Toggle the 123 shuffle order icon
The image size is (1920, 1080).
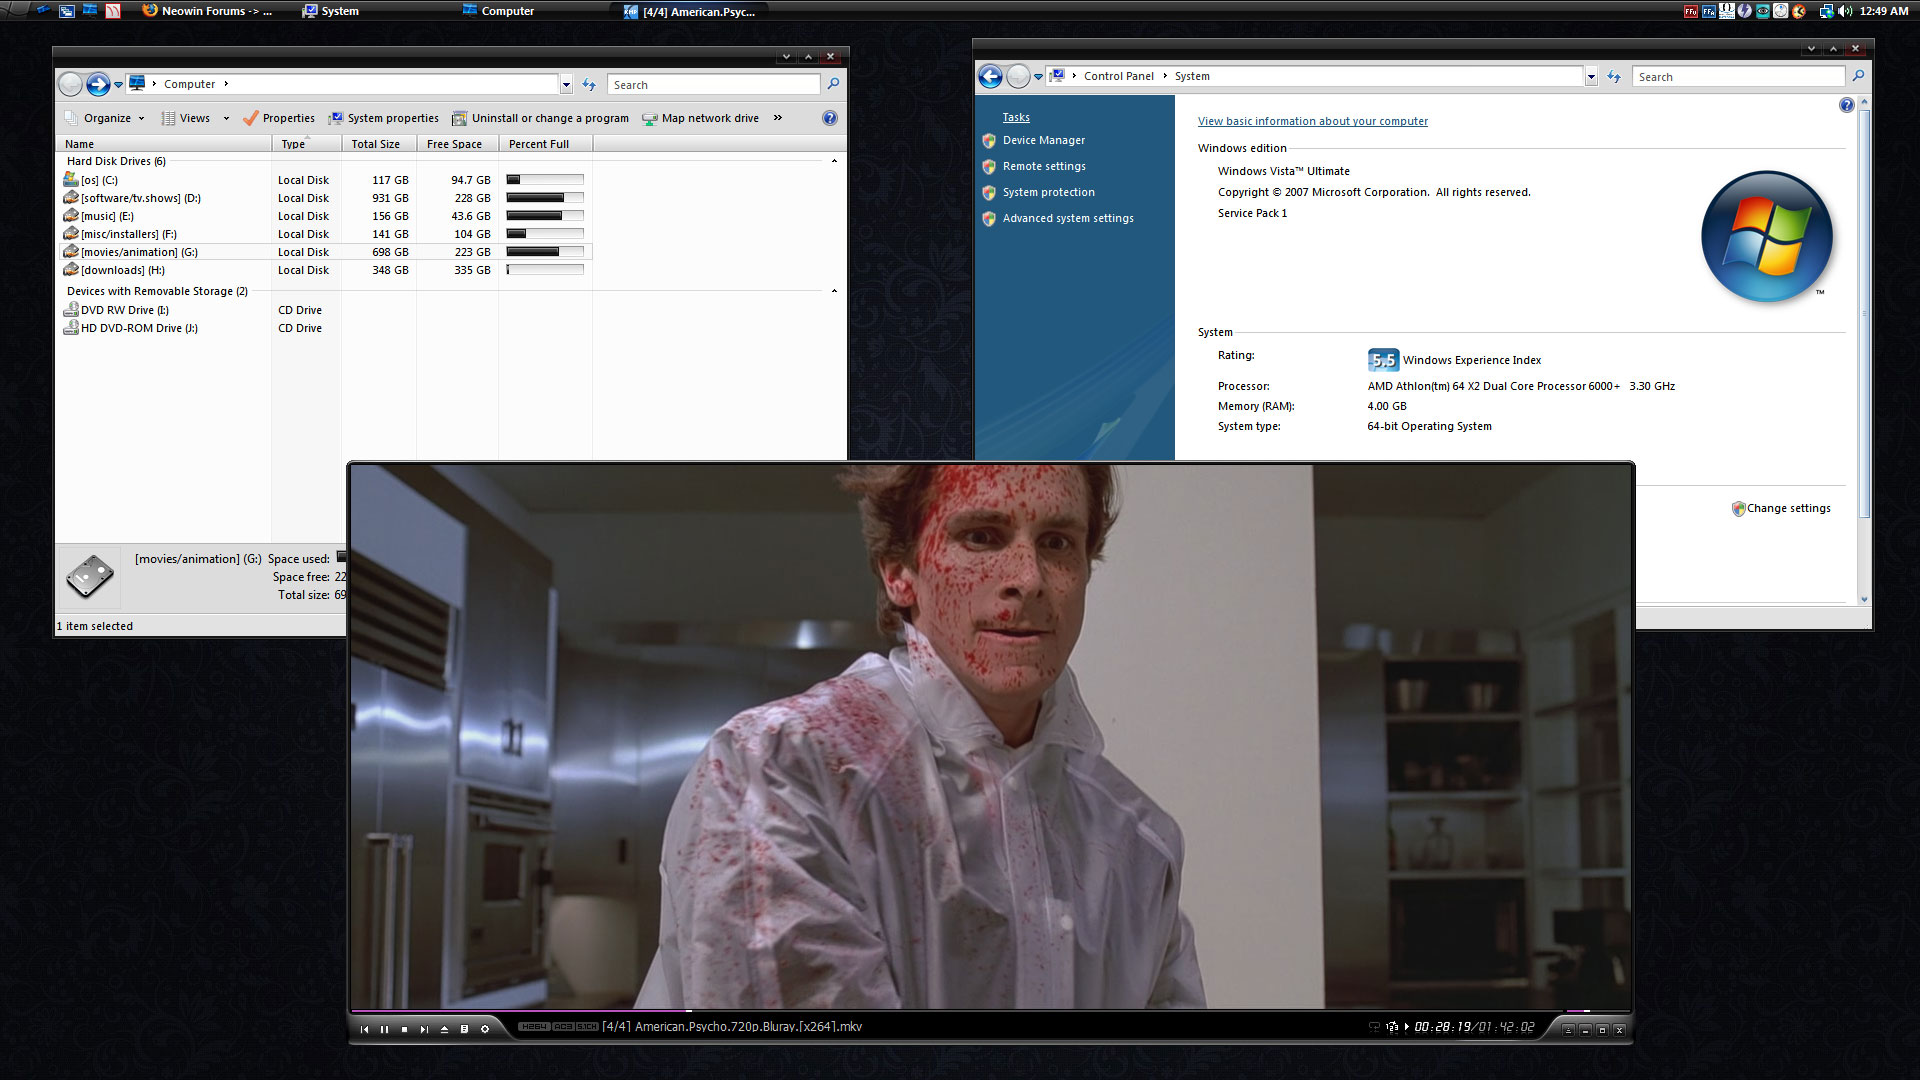click(1392, 1027)
